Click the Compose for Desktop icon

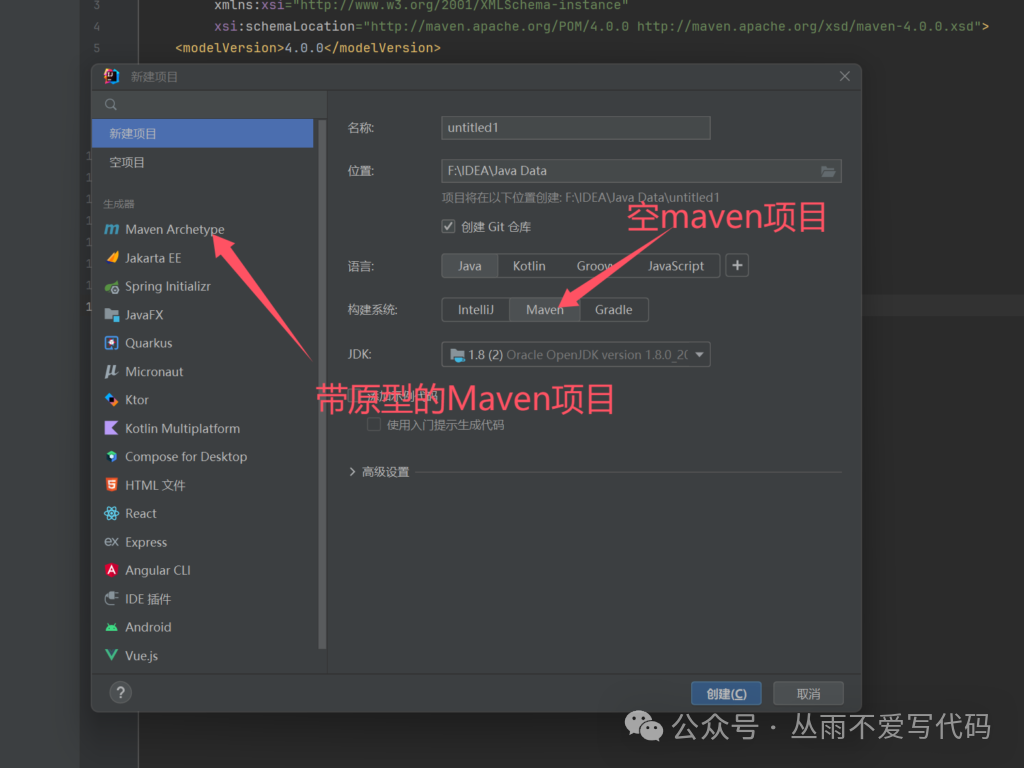(112, 456)
